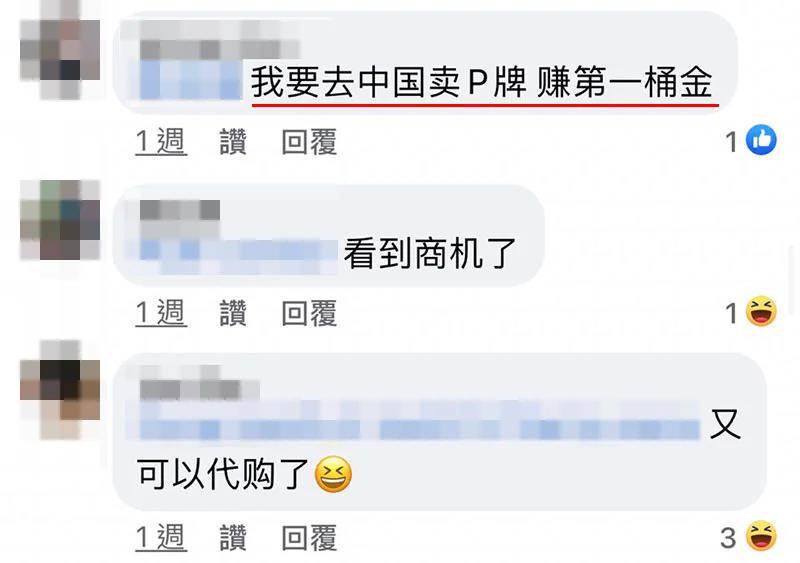The width and height of the screenshot is (800, 563).
Task: Like the 我要去中国卖P牌 comment via 讚
Action: pos(233,142)
